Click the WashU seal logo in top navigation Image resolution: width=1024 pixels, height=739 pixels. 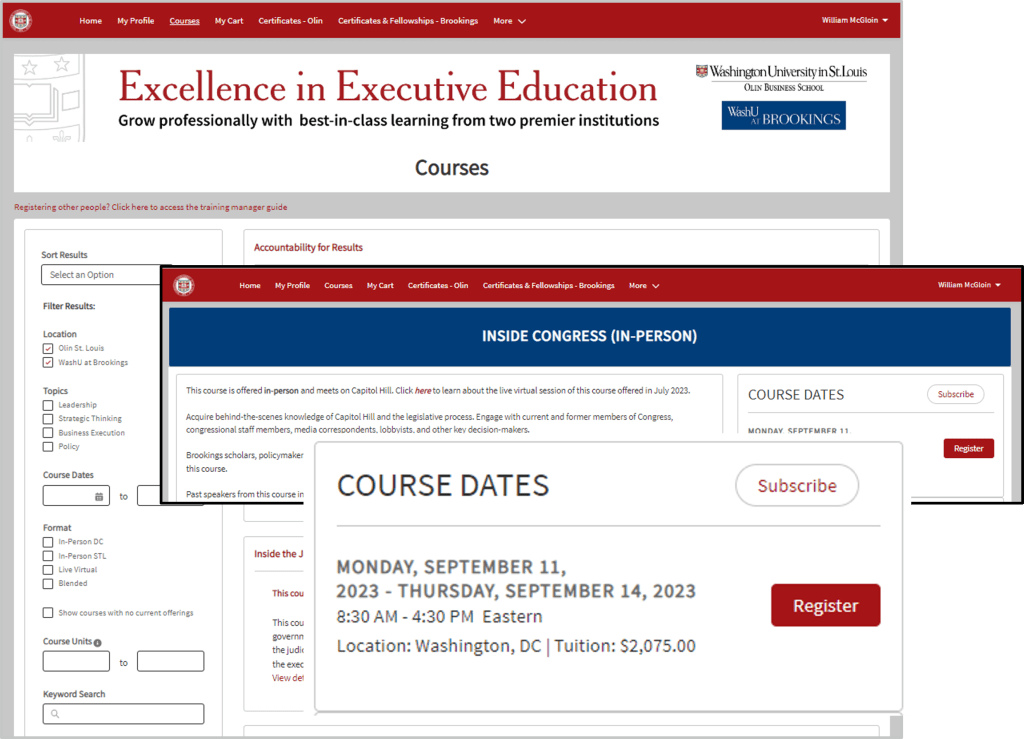click(x=21, y=20)
